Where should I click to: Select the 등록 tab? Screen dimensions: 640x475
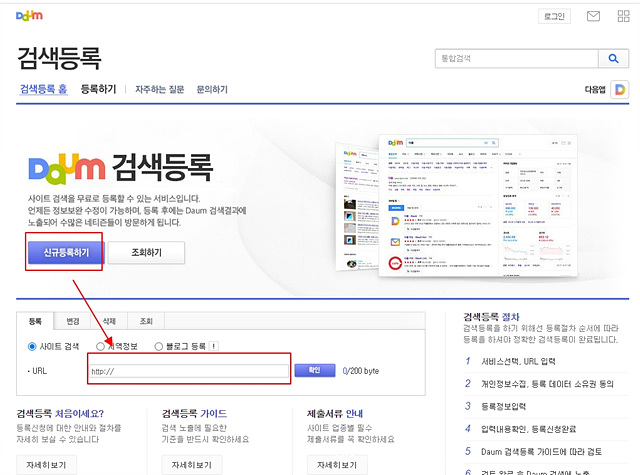point(35,321)
